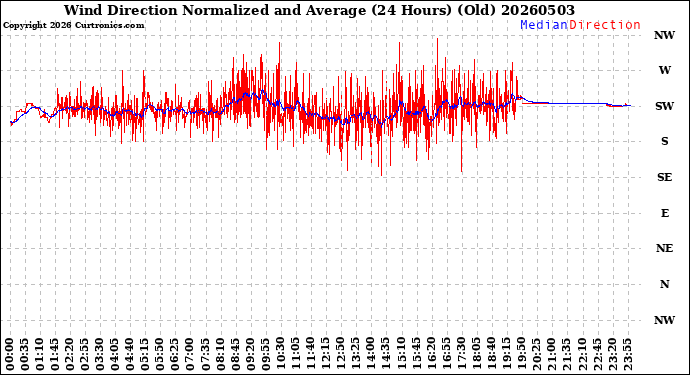Screen dimensions: 690x375
Task: Click the 23:20 time axis label
Action: [x=612, y=355]
